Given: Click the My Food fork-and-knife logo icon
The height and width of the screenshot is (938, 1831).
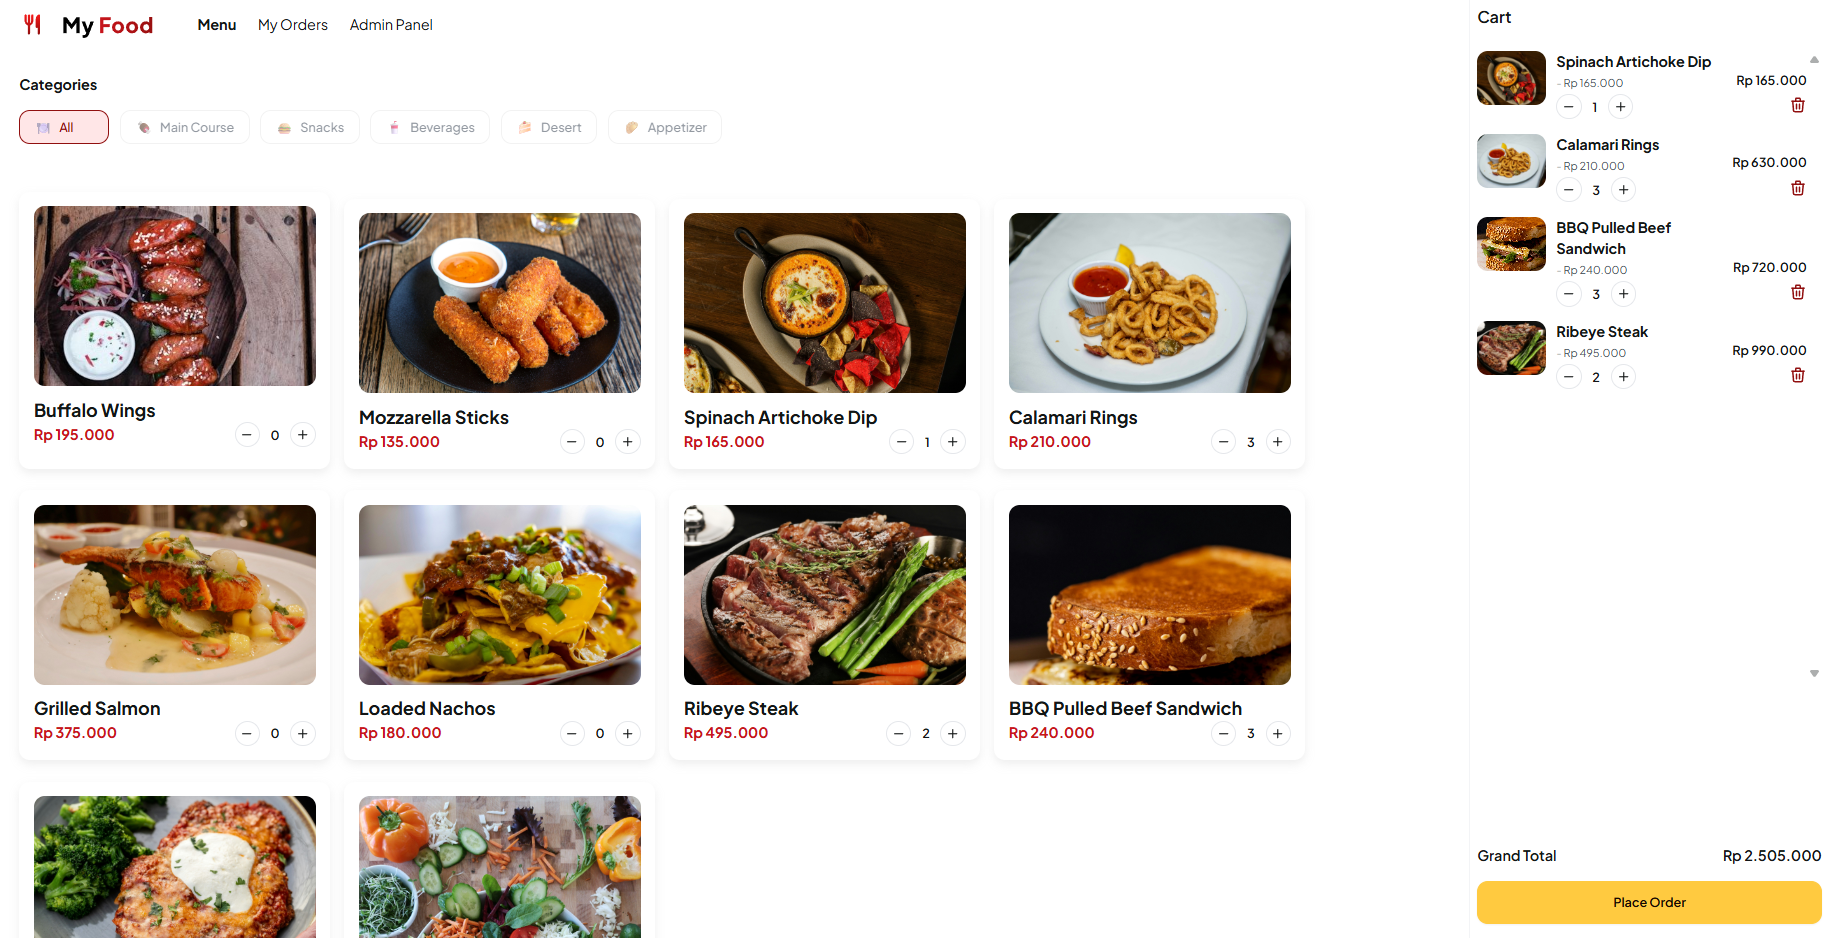Looking at the screenshot, I should [32, 25].
